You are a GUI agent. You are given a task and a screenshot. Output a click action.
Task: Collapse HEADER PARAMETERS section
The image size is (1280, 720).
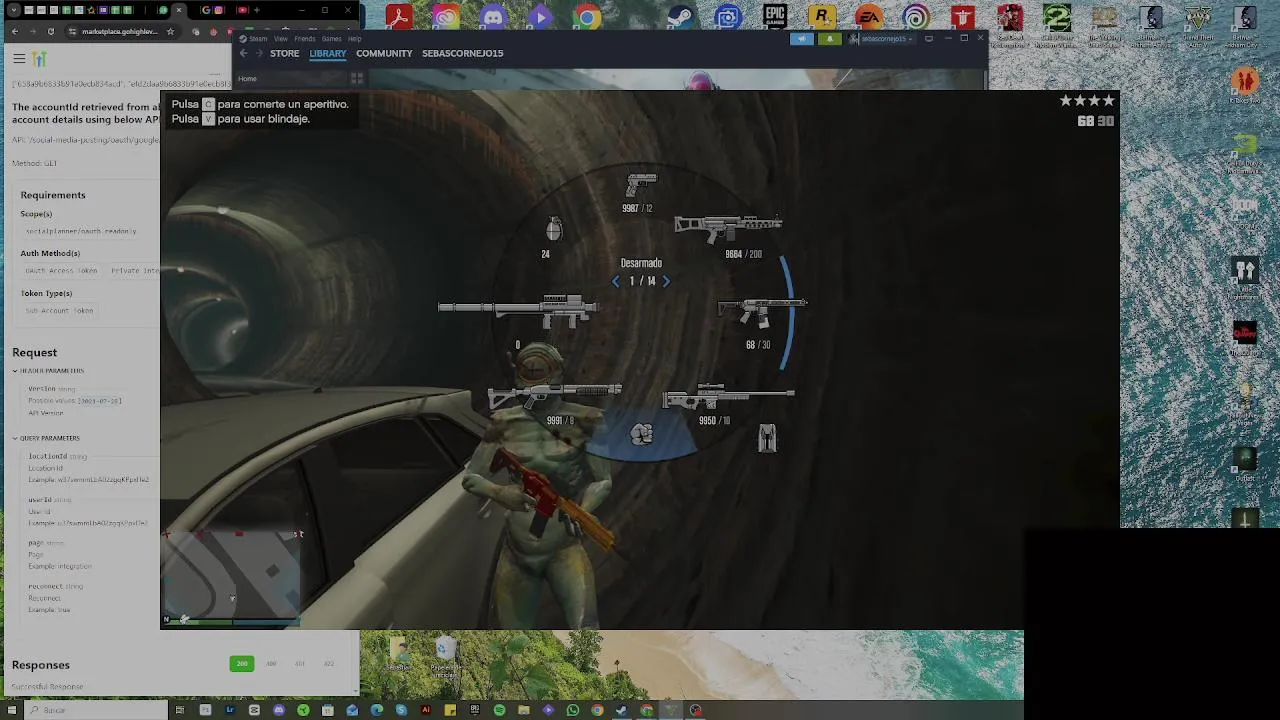49,371
